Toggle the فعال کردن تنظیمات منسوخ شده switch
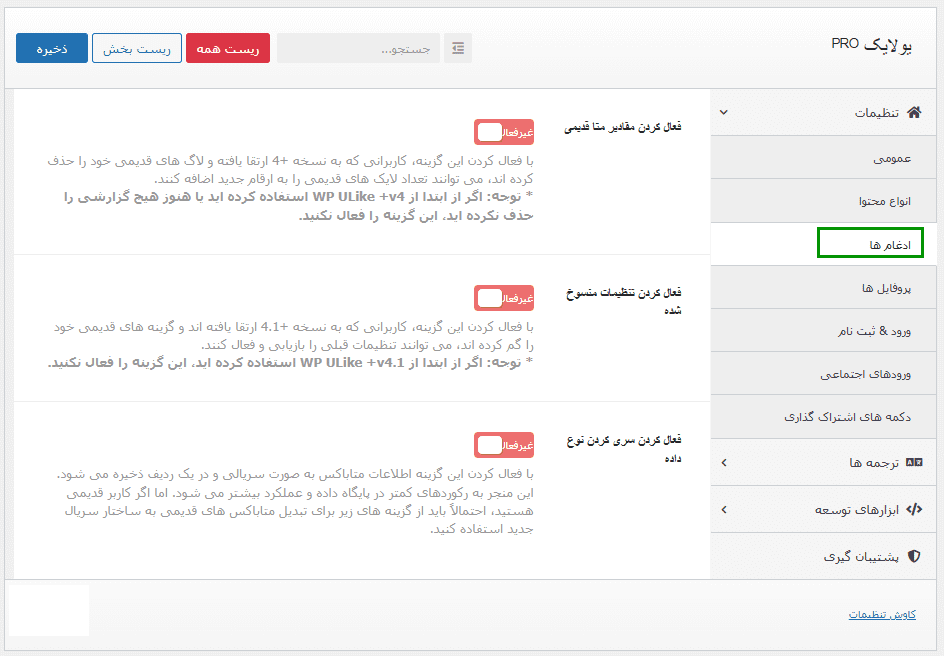The image size is (944, 656). click(504, 299)
